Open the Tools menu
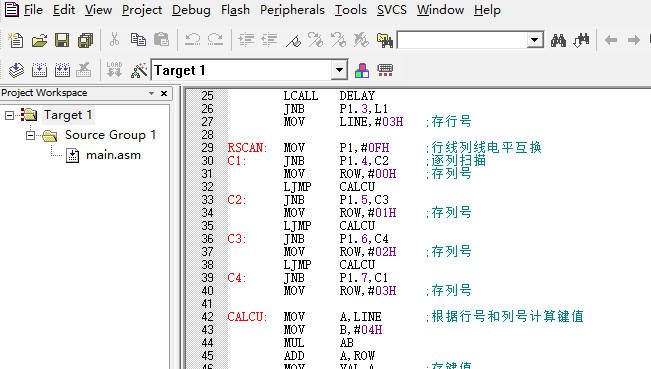 [351, 10]
